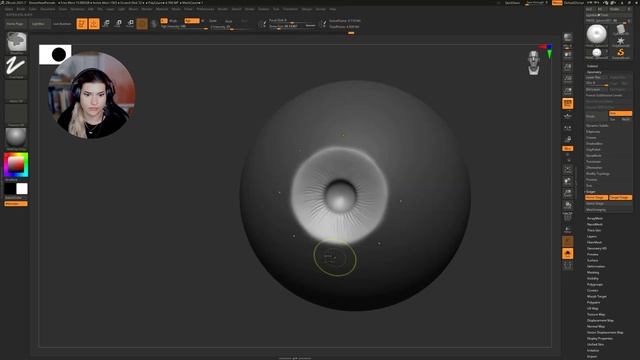The height and width of the screenshot is (360, 640).
Task: Select the PolyMesh3D star tool
Action: pyautogui.click(x=620, y=41)
